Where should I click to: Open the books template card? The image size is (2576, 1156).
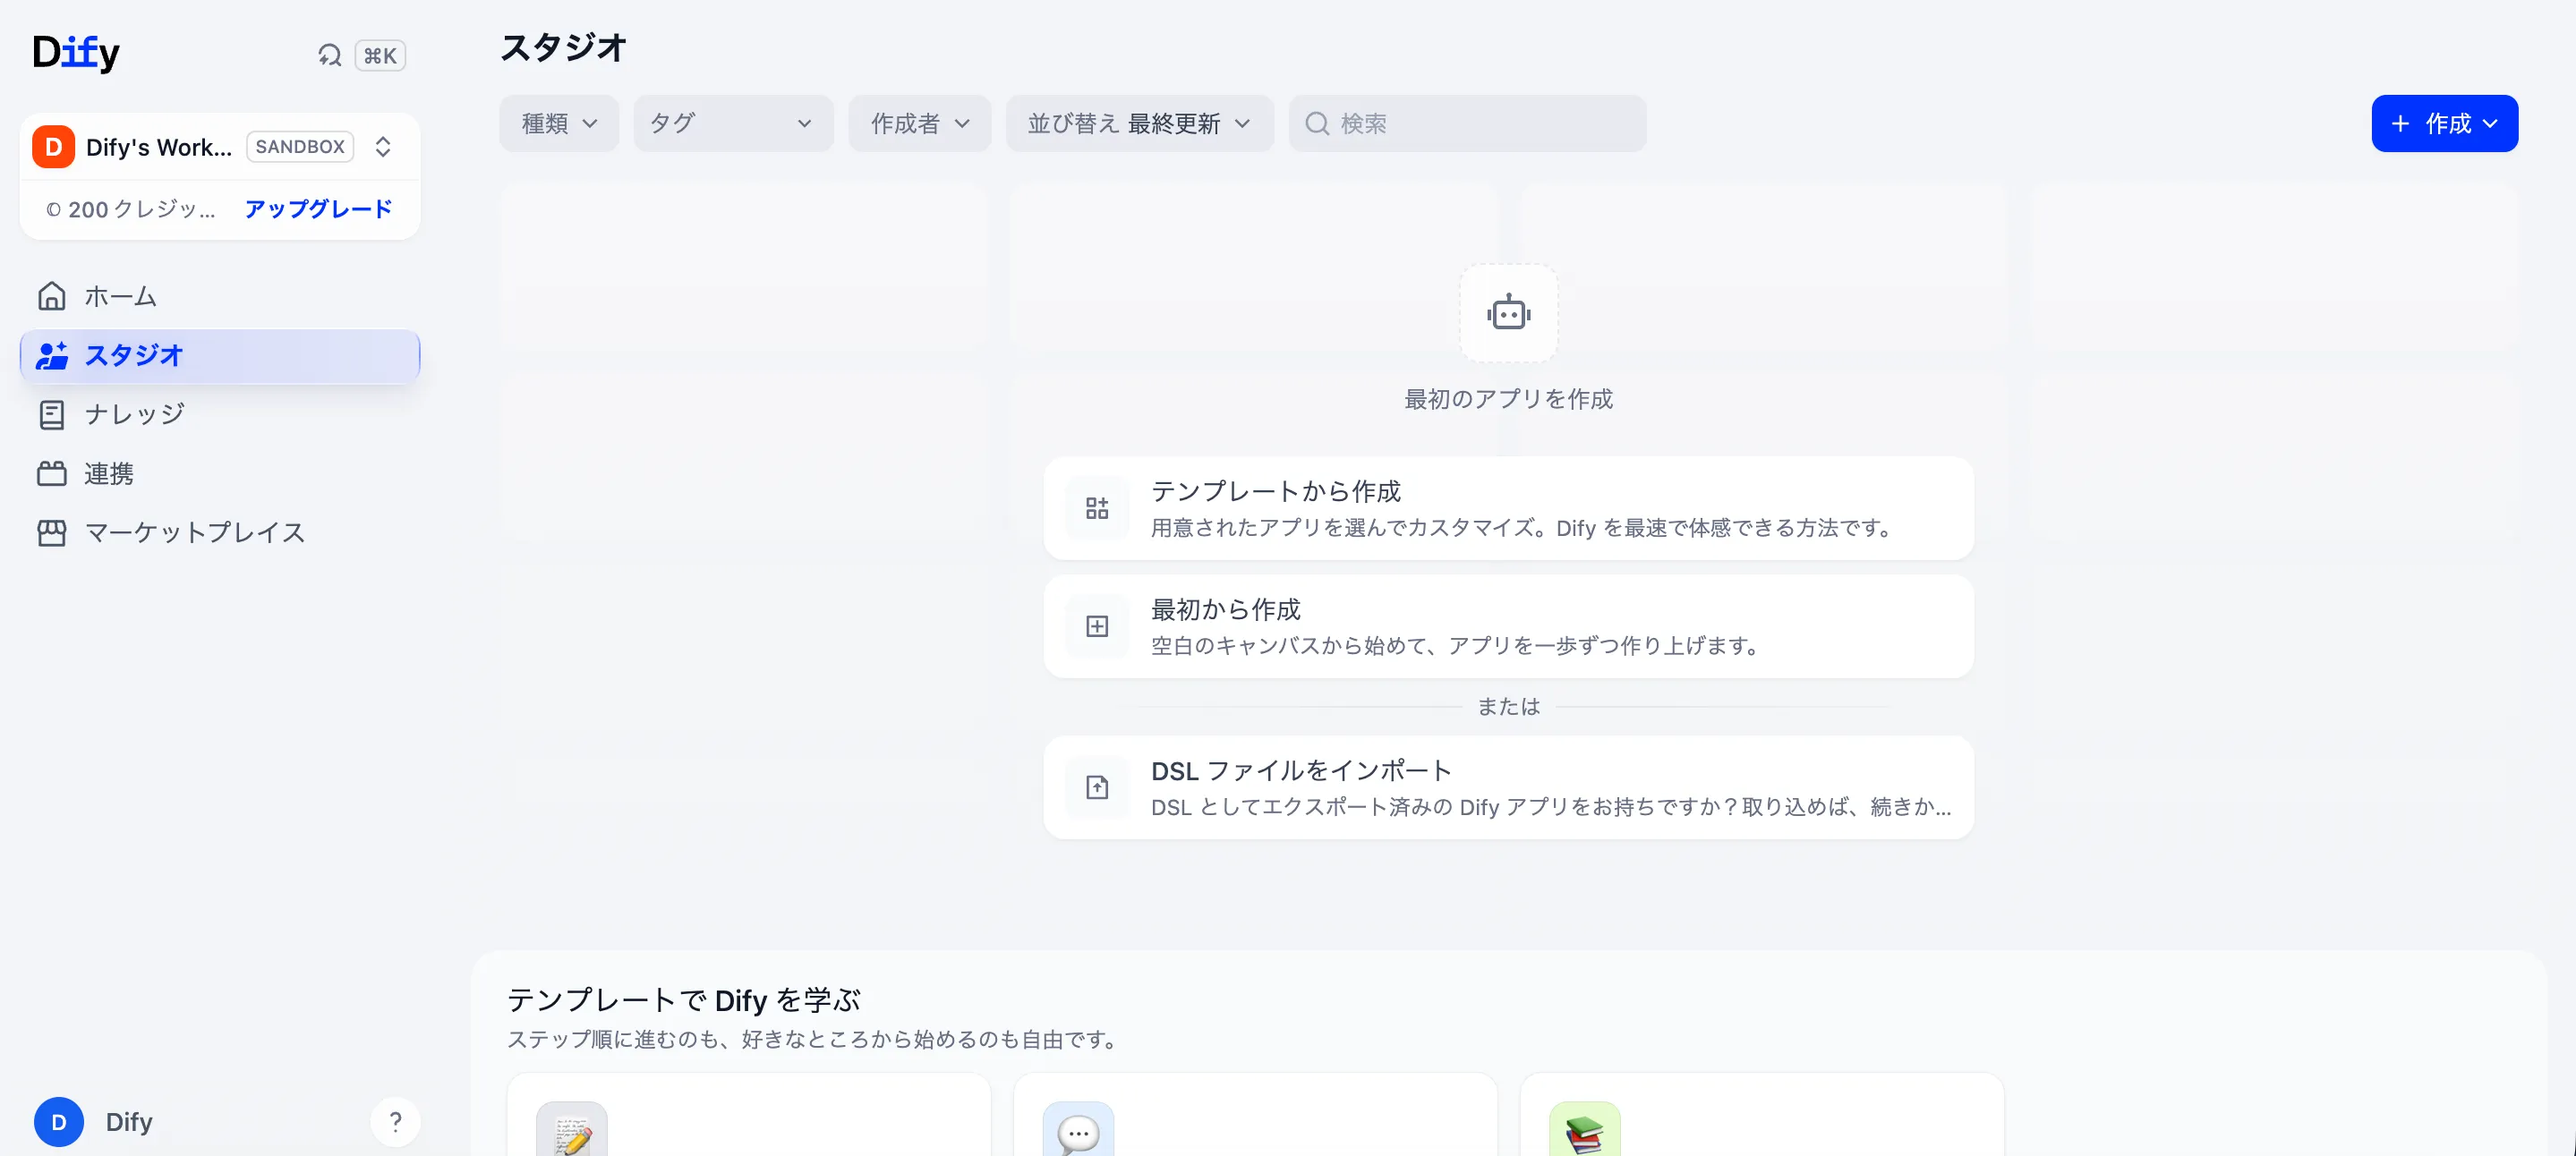pos(1762,1115)
